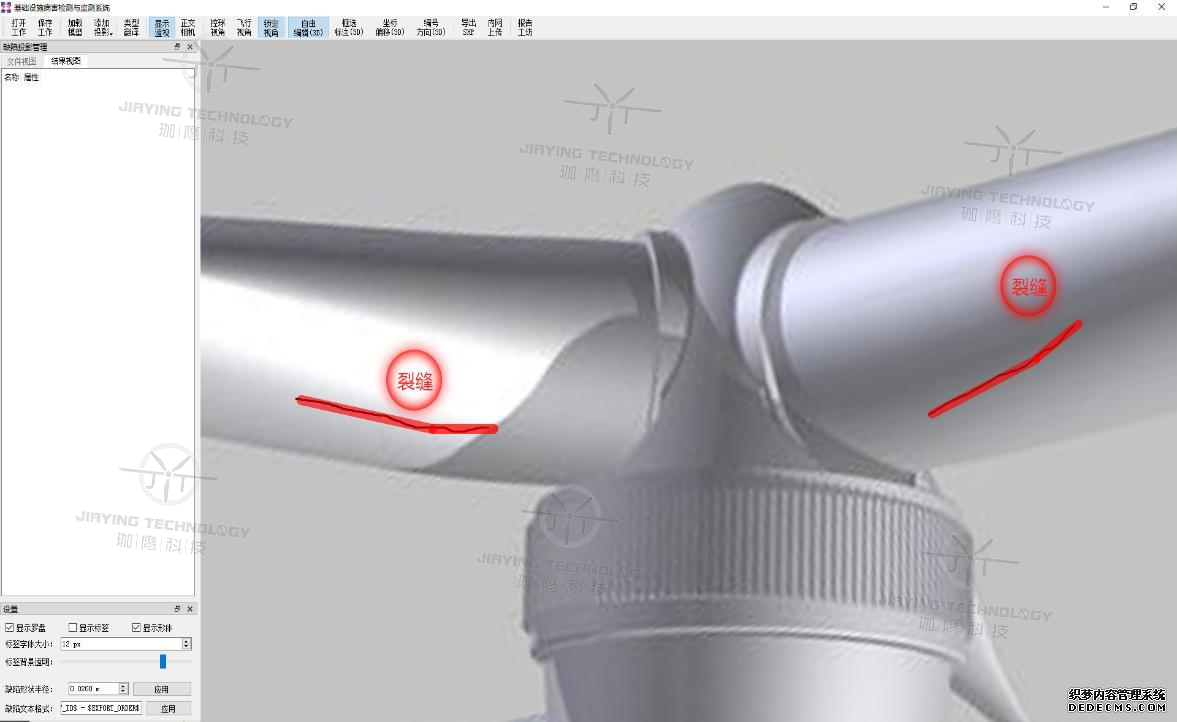The width and height of the screenshot is (1177, 722).
Task: Click the 标签背景透明 slider handle
Action: point(163,661)
